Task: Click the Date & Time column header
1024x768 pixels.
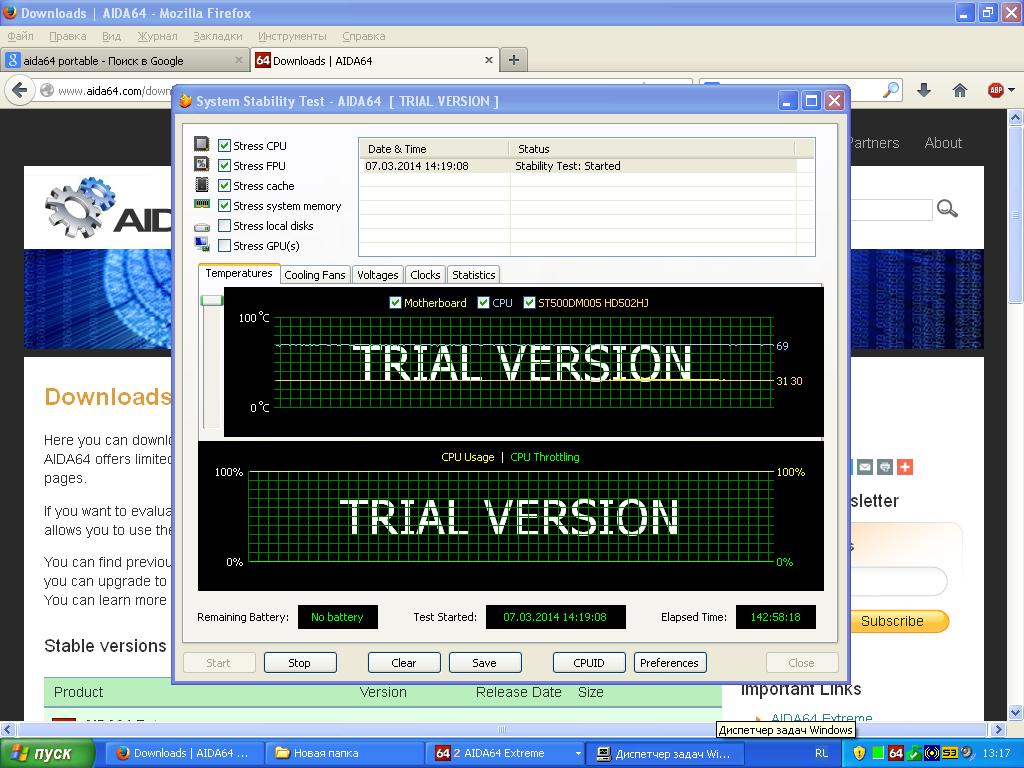Action: point(434,149)
